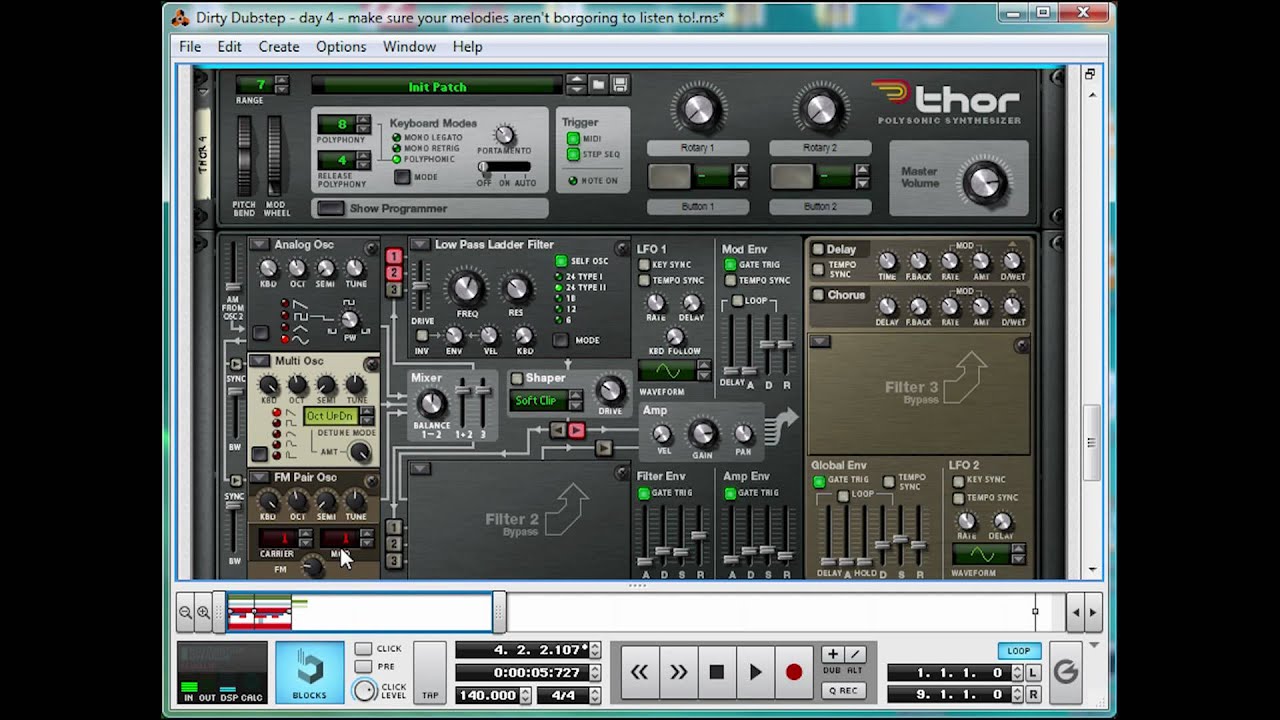
Task: Toggle the Pre count-in checkbox
Action: coord(363,667)
